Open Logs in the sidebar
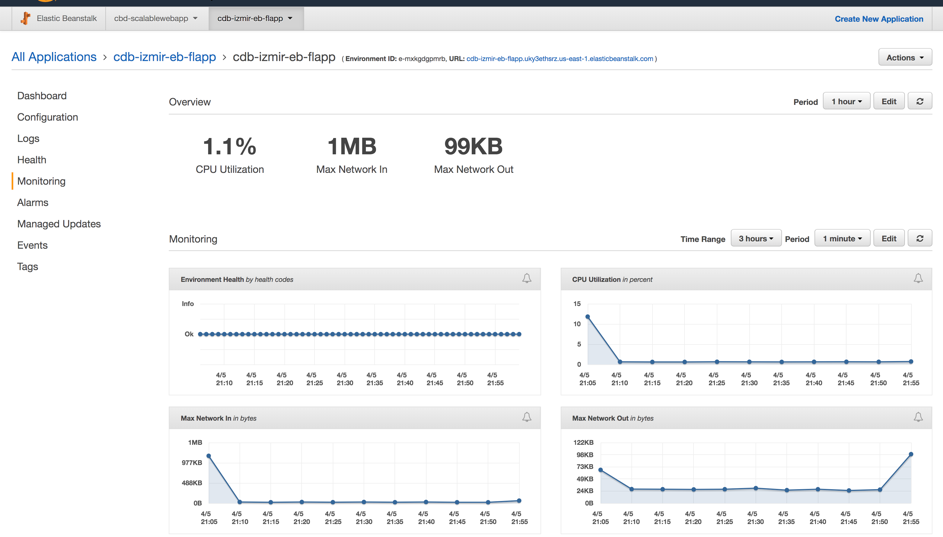 28,138
